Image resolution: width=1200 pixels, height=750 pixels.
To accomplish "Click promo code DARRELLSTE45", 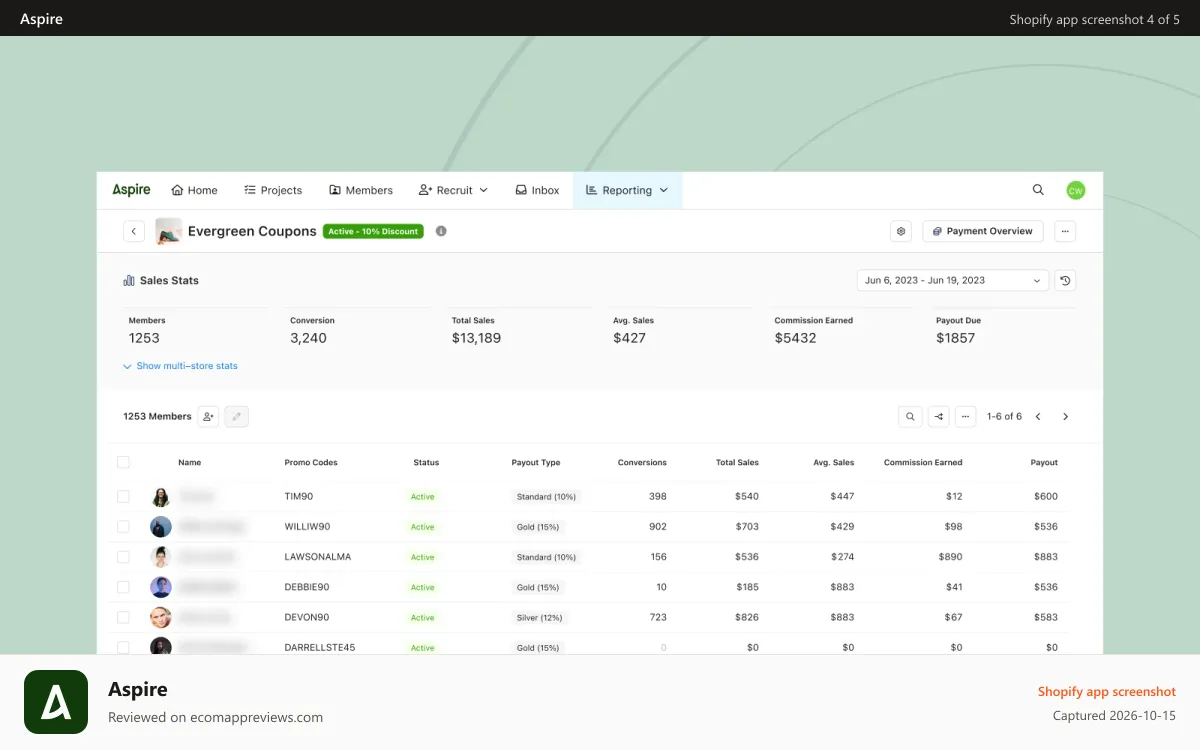I will 320,647.
